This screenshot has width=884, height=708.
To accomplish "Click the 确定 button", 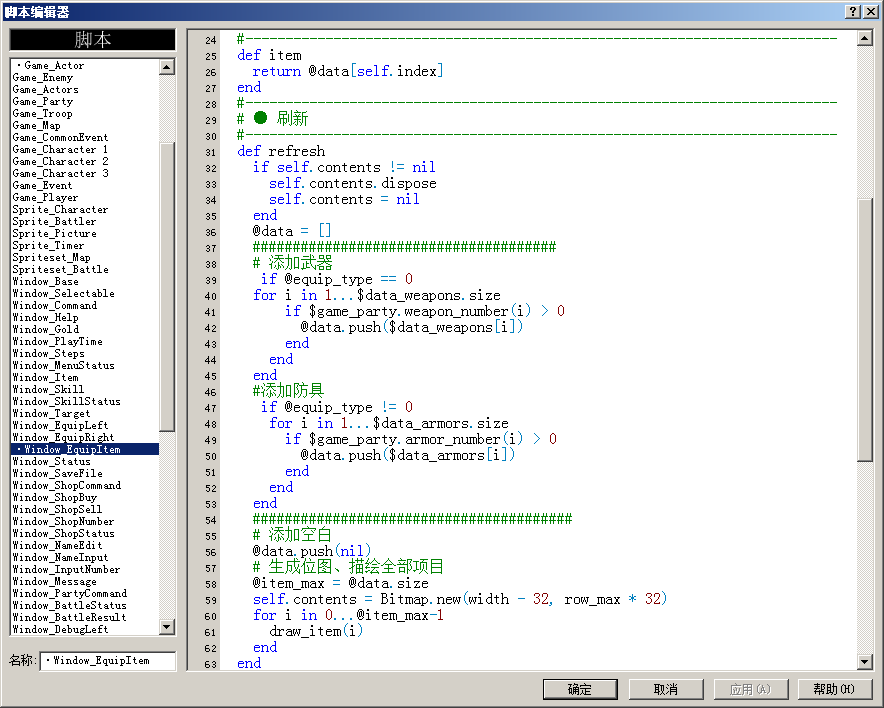I will pyautogui.click(x=580, y=689).
